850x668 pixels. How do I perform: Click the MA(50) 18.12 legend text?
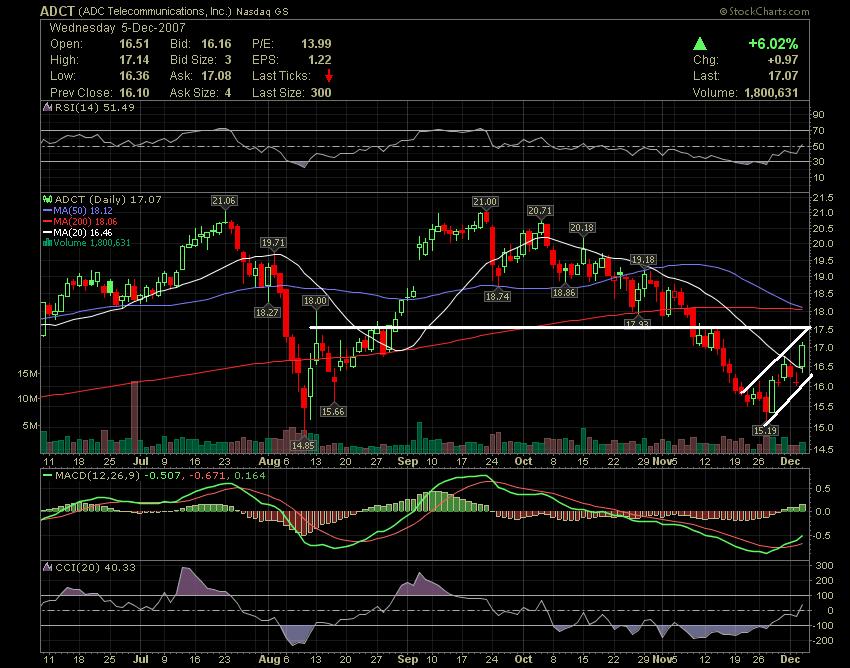coord(82,210)
